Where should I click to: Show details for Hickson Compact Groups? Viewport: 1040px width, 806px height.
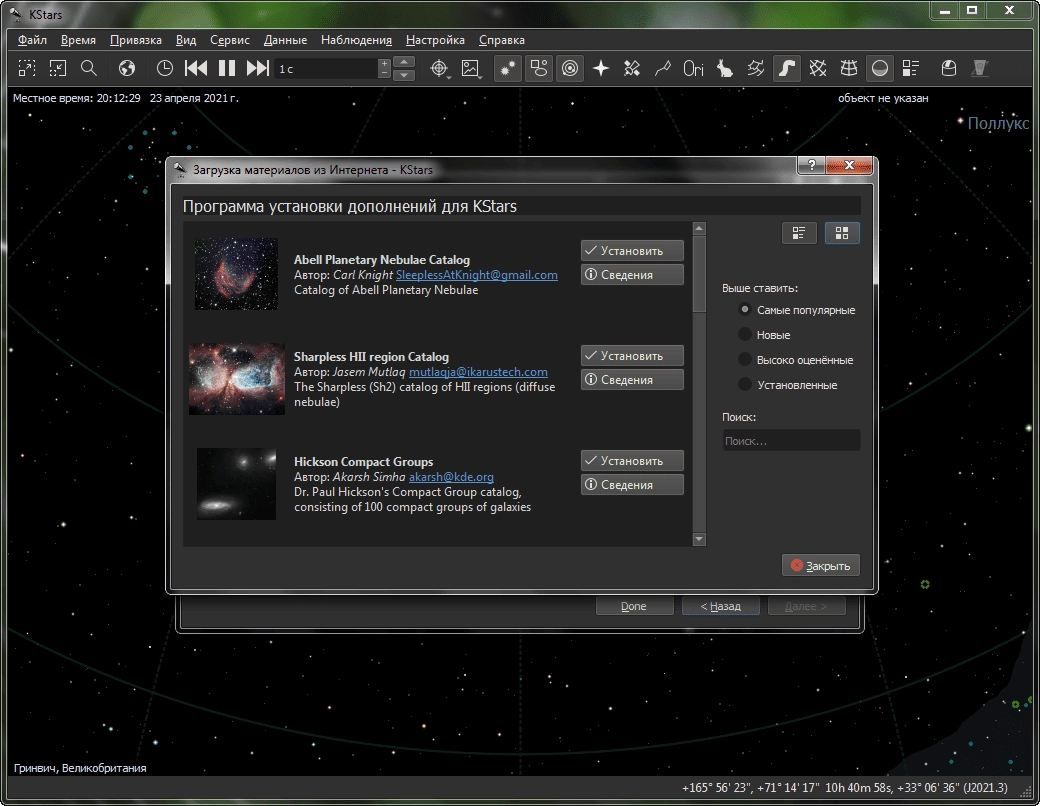[x=632, y=484]
